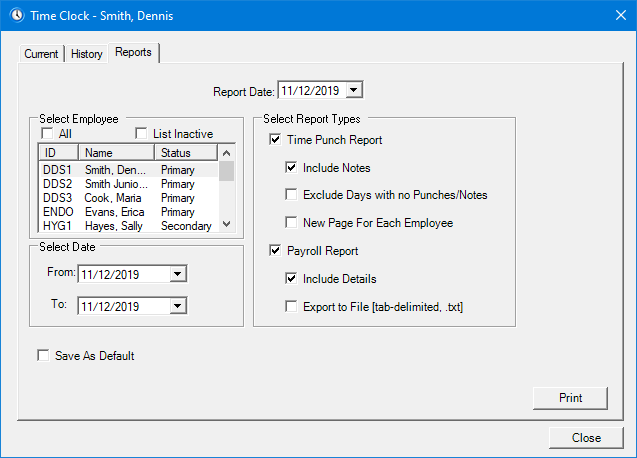Viewport: 637px width, 458px height.
Task: Click the employee list scrollbar thumb
Action: click(x=227, y=171)
